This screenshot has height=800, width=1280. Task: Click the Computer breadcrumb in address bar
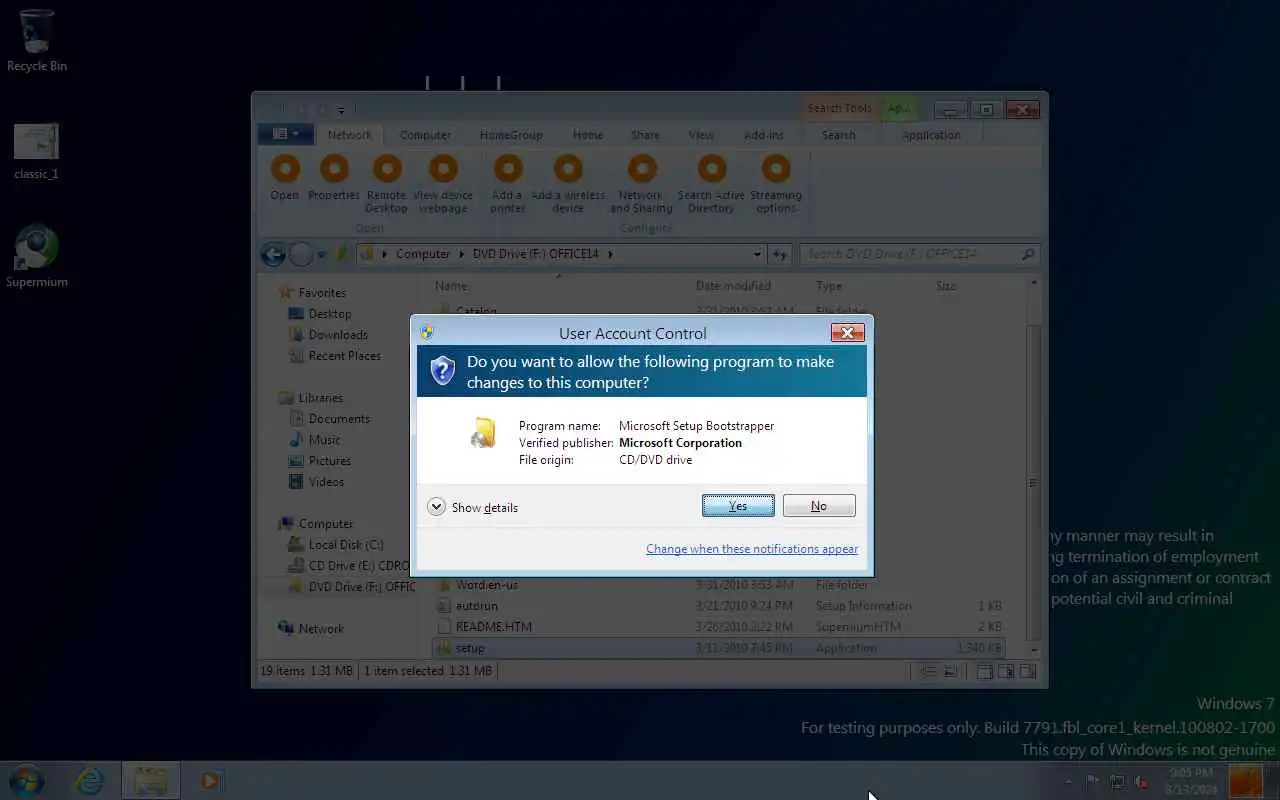coord(423,254)
